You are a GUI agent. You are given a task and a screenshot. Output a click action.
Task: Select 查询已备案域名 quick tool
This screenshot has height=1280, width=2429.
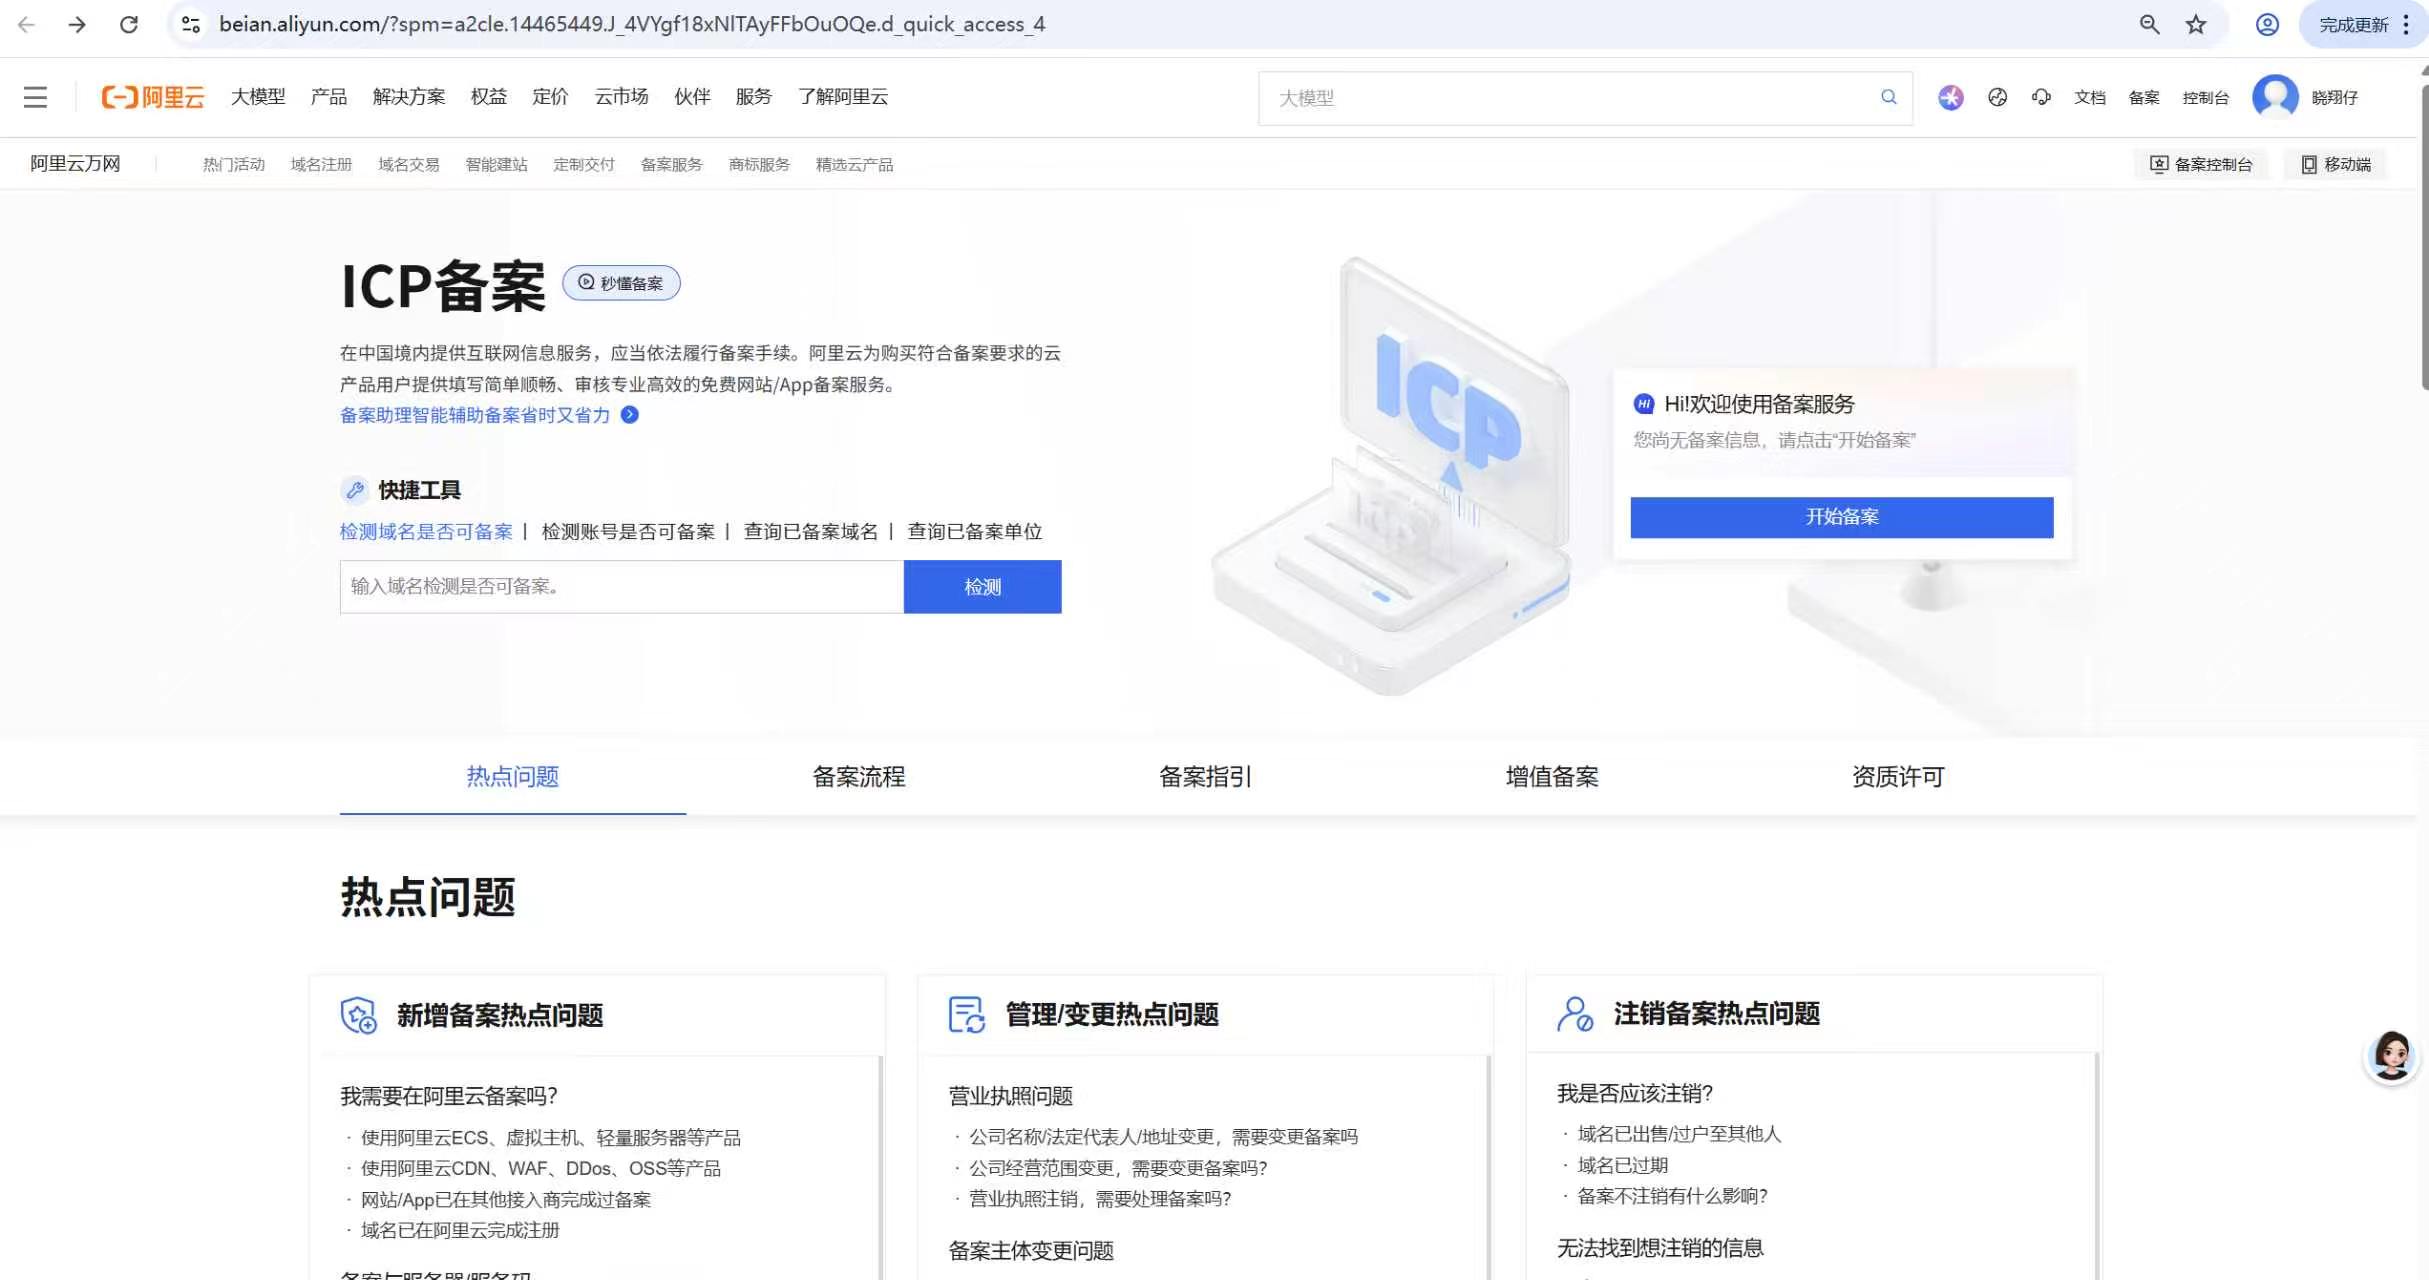[x=811, y=532]
